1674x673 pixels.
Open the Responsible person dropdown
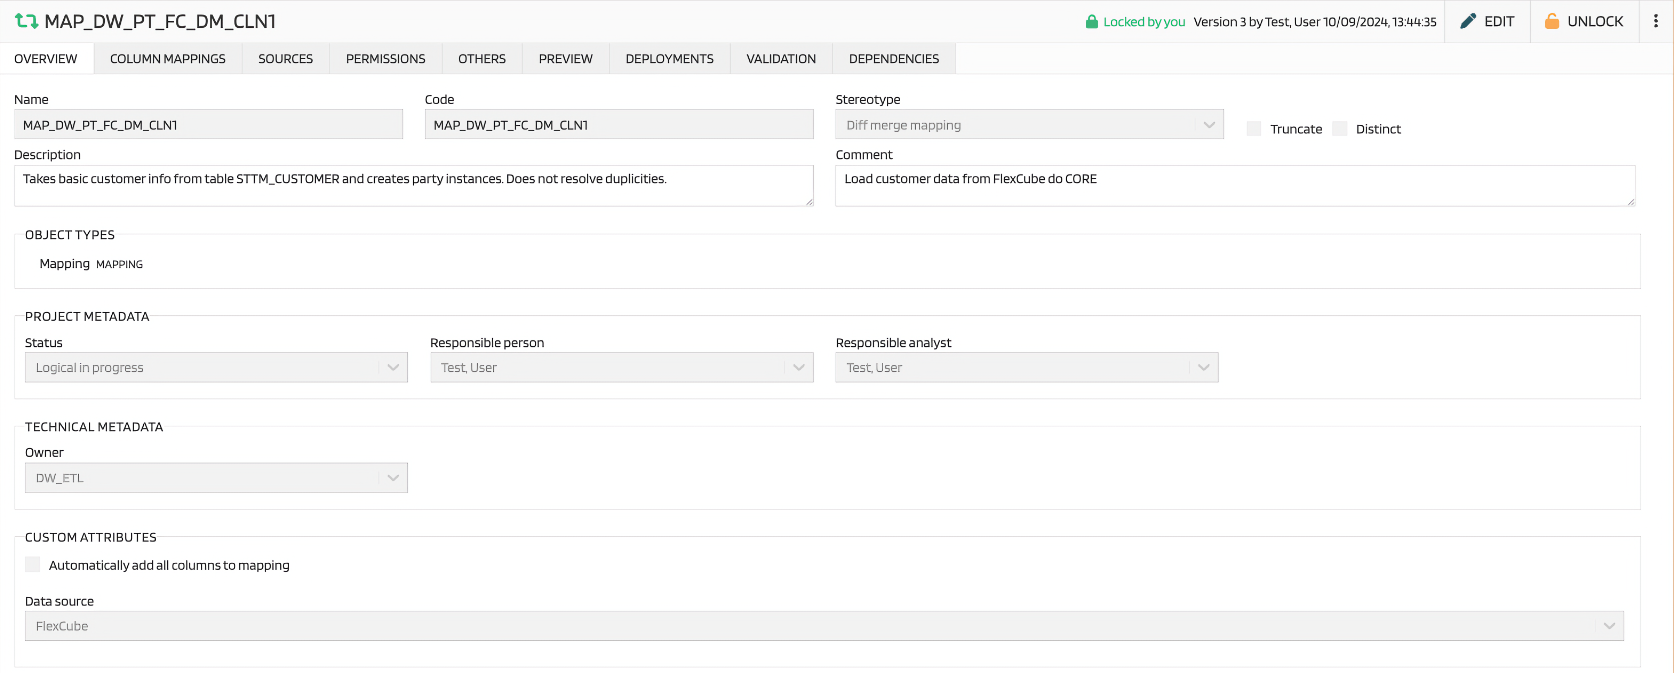(621, 368)
